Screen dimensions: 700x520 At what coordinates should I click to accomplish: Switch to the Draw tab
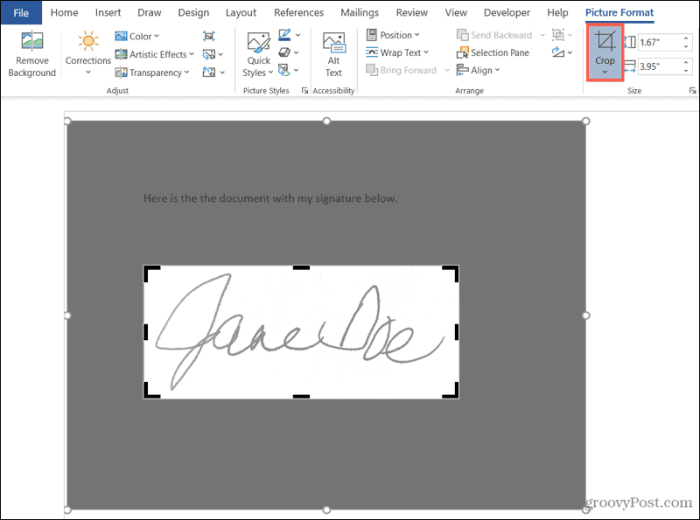149,12
